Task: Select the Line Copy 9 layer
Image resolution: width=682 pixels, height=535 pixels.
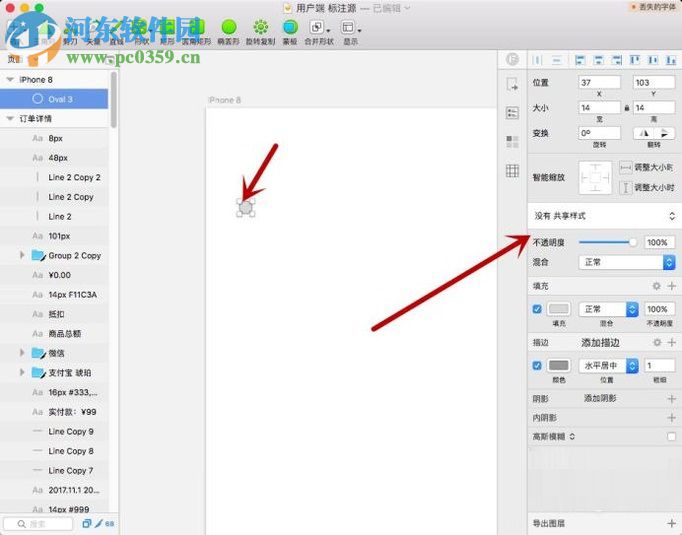Action: pyautogui.click(x=54, y=431)
